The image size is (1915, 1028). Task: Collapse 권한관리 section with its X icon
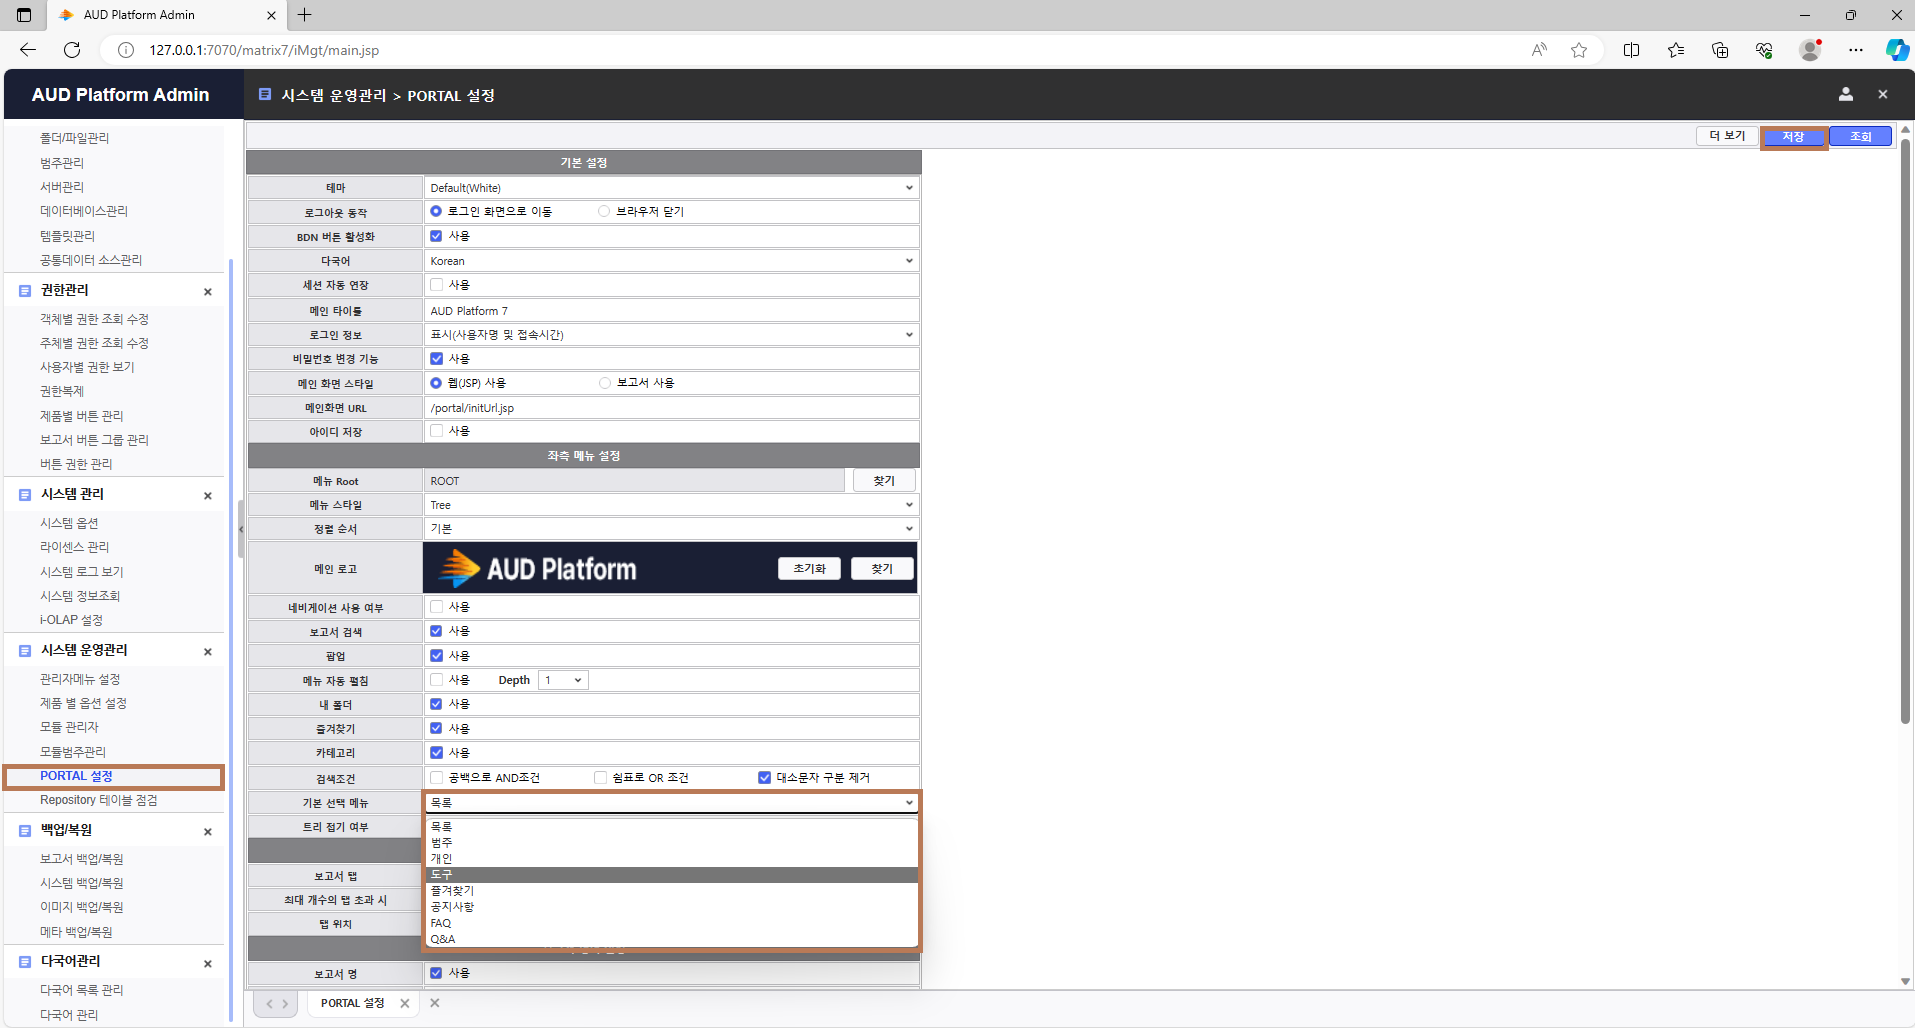(x=208, y=292)
